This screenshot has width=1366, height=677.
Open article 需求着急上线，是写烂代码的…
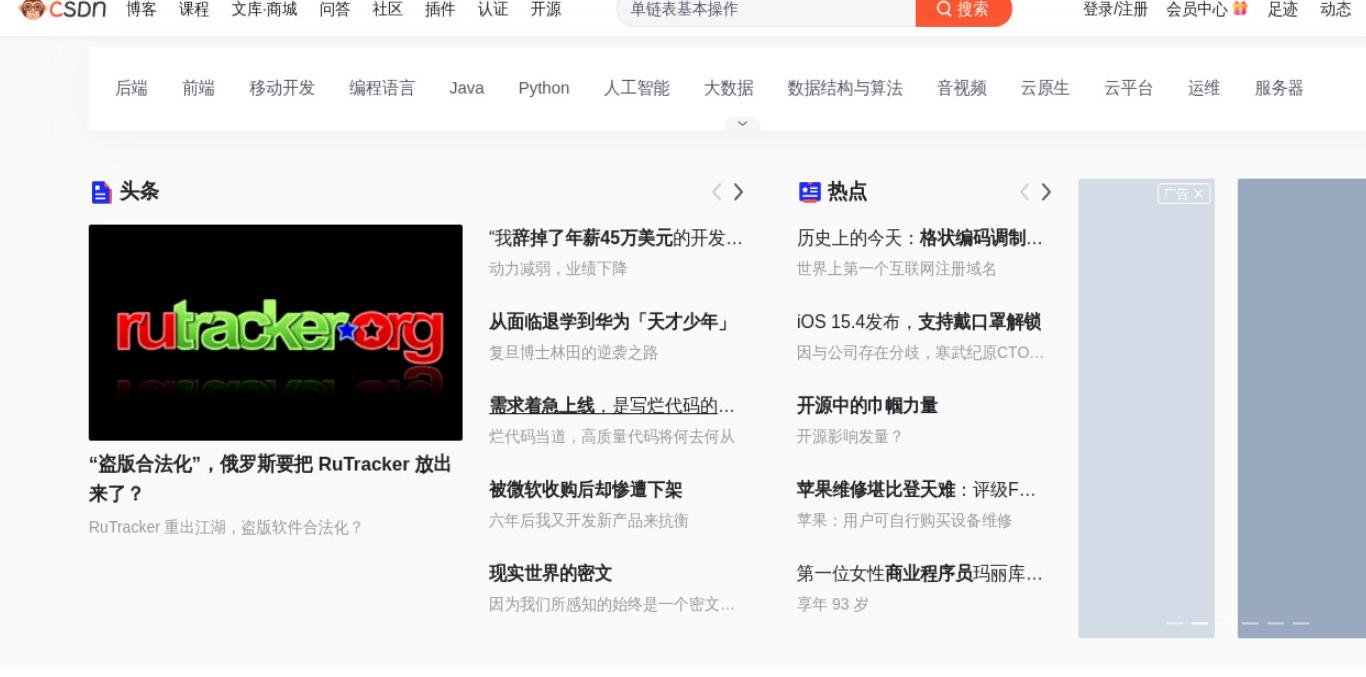coord(612,406)
